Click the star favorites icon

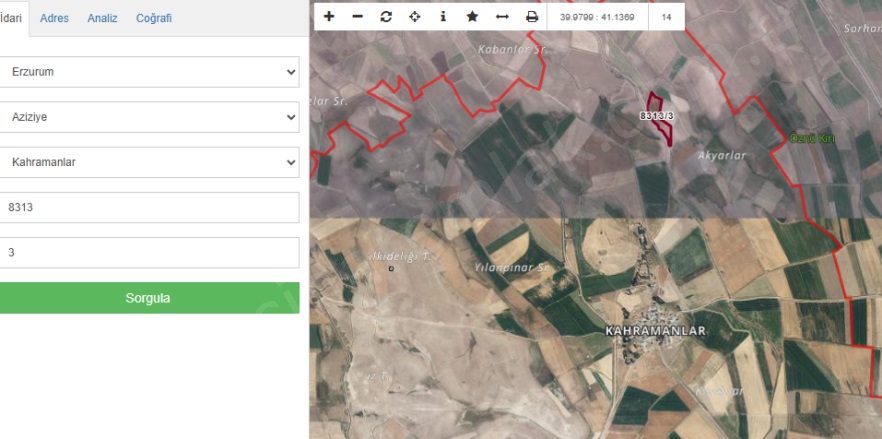[472, 17]
